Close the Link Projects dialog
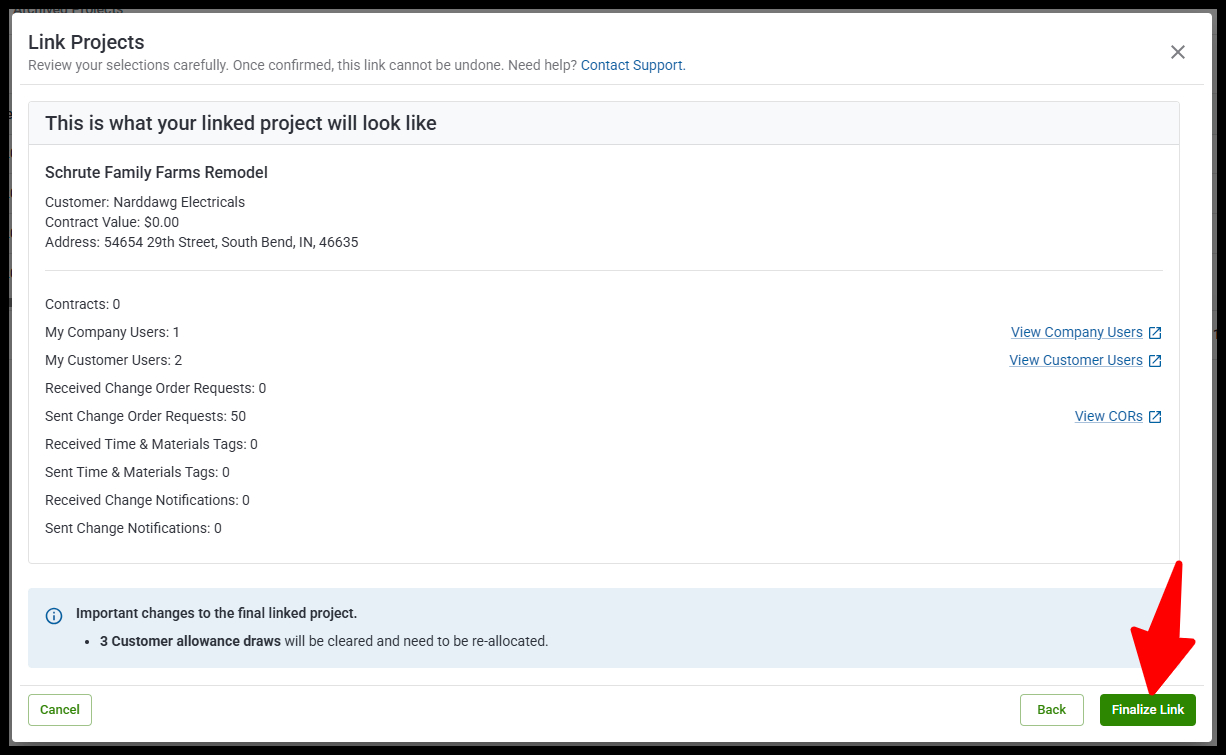The width and height of the screenshot is (1226, 755). coord(1178,52)
